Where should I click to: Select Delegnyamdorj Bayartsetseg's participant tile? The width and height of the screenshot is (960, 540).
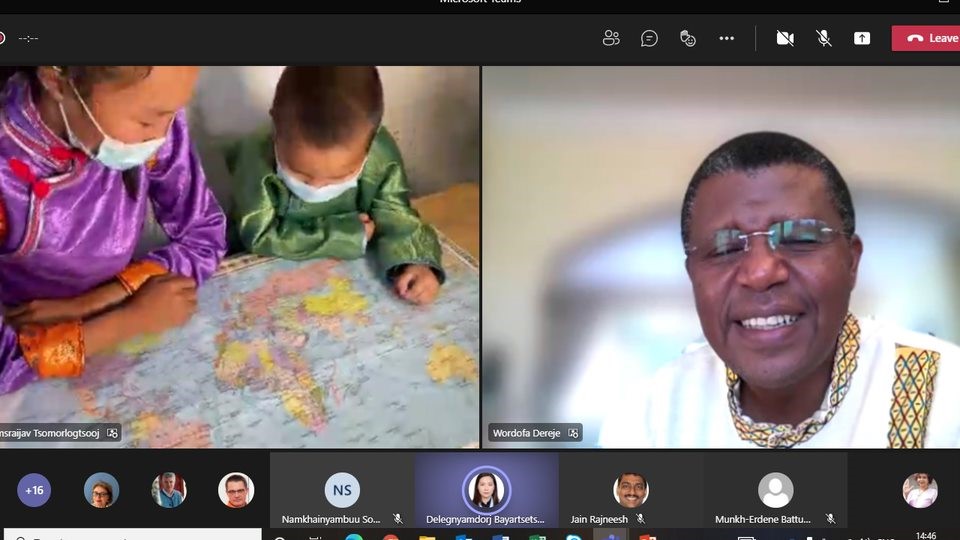pyautogui.click(x=486, y=491)
